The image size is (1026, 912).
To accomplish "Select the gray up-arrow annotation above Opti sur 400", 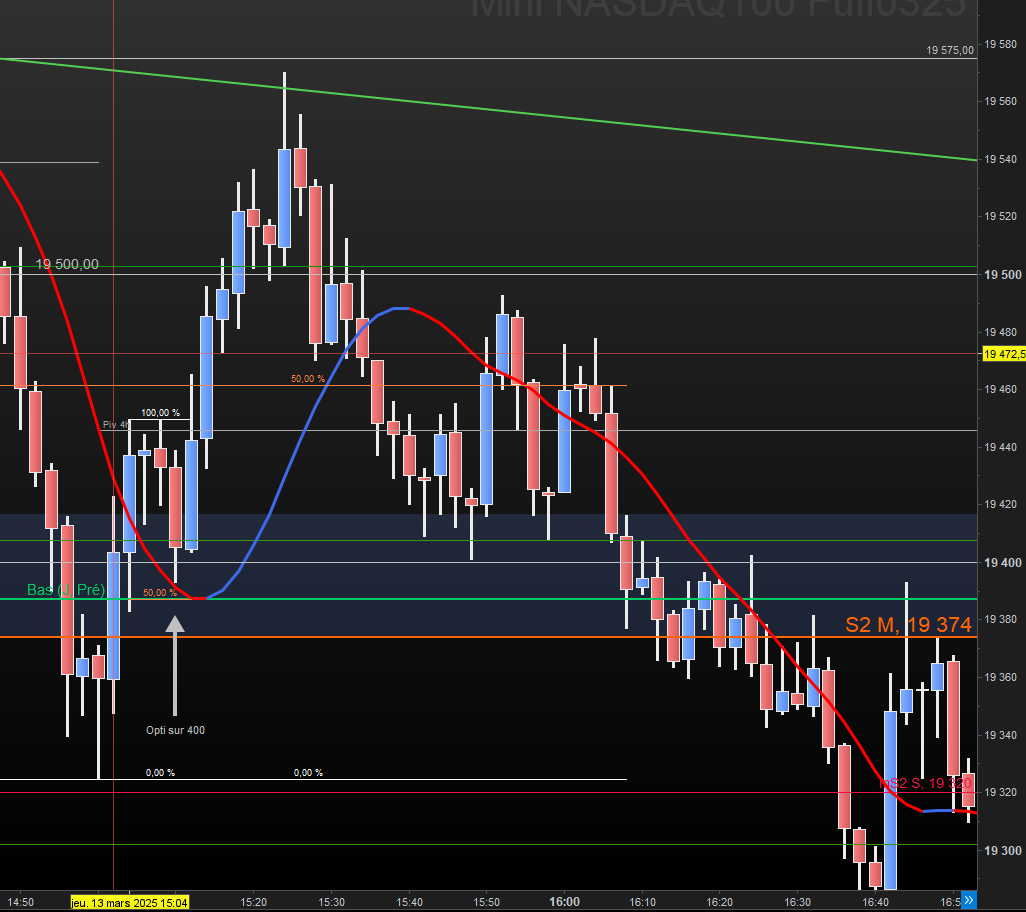I will pos(175,665).
